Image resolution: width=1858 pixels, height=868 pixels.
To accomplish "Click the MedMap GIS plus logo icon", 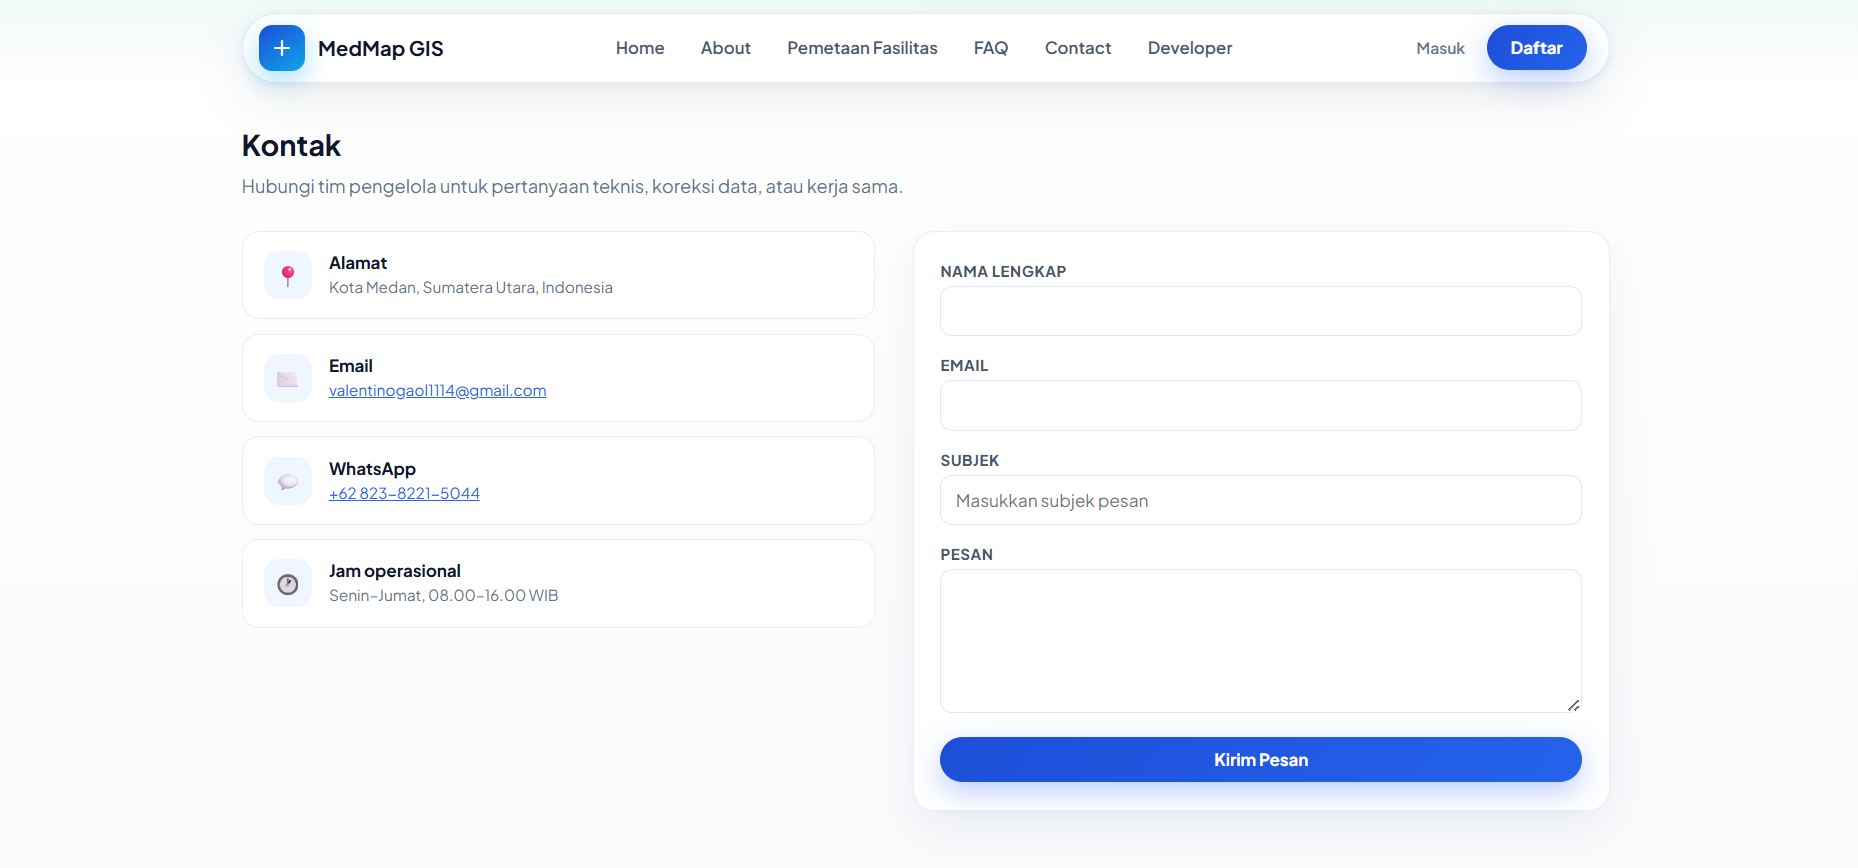I will click(x=282, y=48).
